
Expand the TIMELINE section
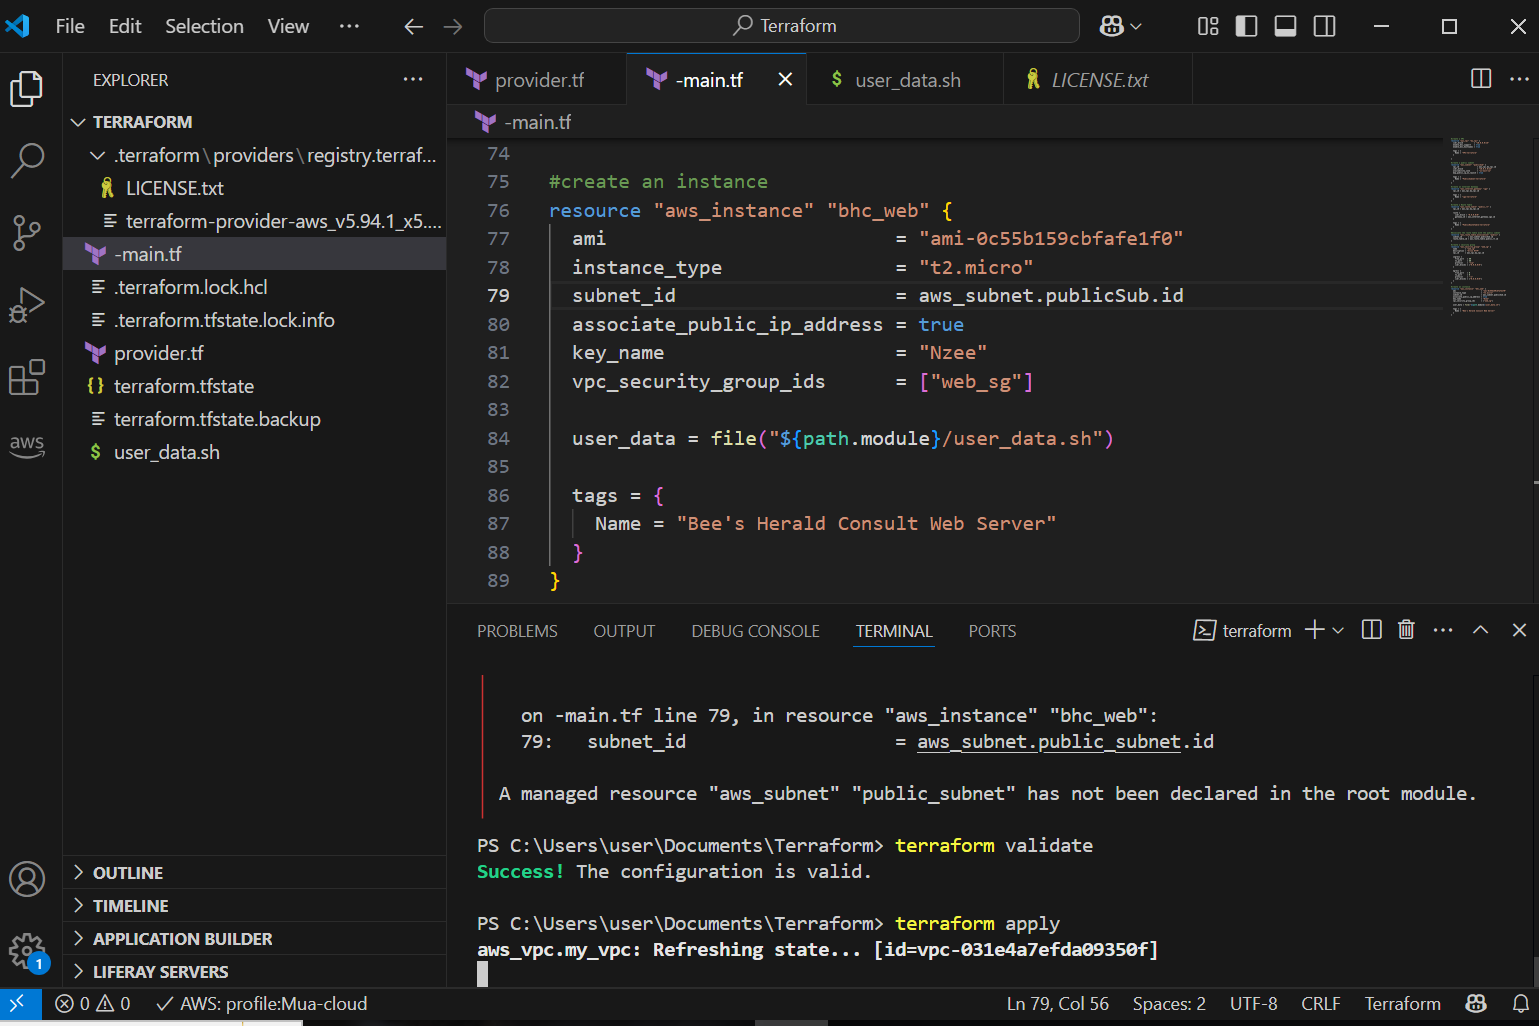[255, 906]
